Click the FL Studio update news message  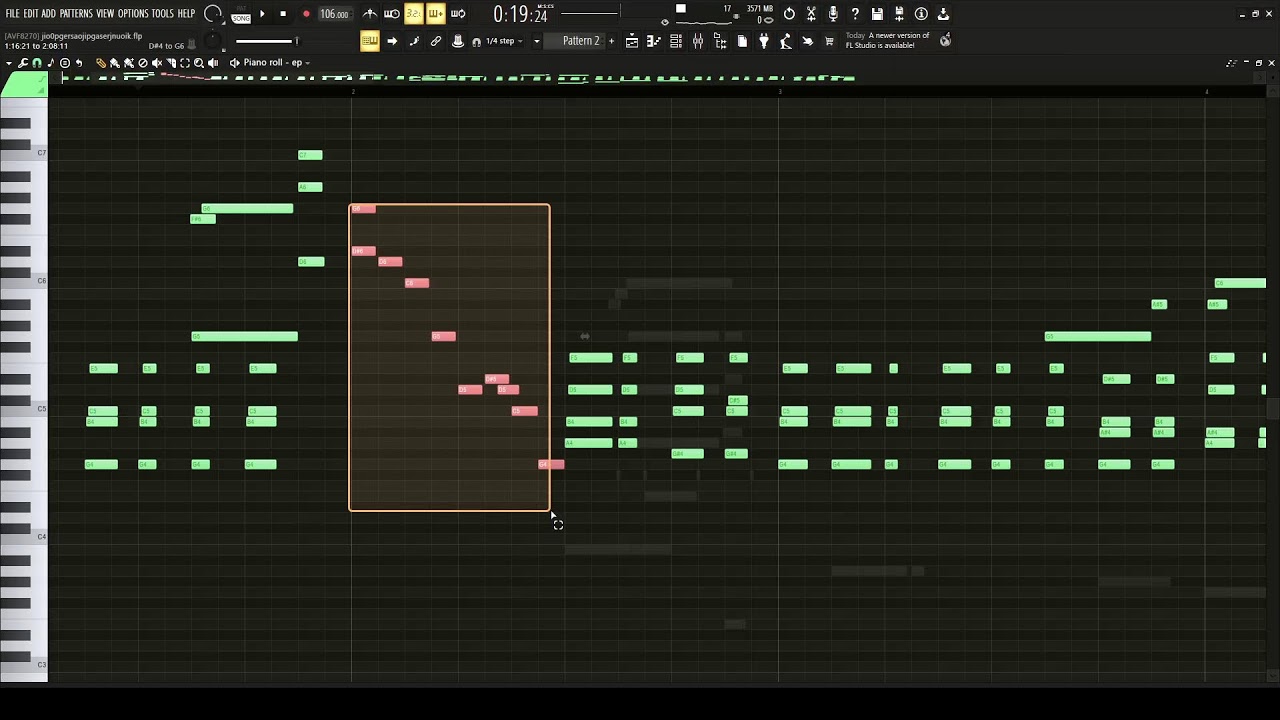(888, 40)
